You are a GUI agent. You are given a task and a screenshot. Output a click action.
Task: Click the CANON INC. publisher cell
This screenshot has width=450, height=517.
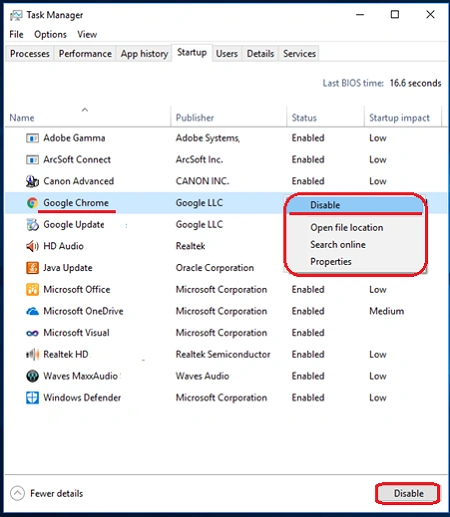click(x=202, y=181)
